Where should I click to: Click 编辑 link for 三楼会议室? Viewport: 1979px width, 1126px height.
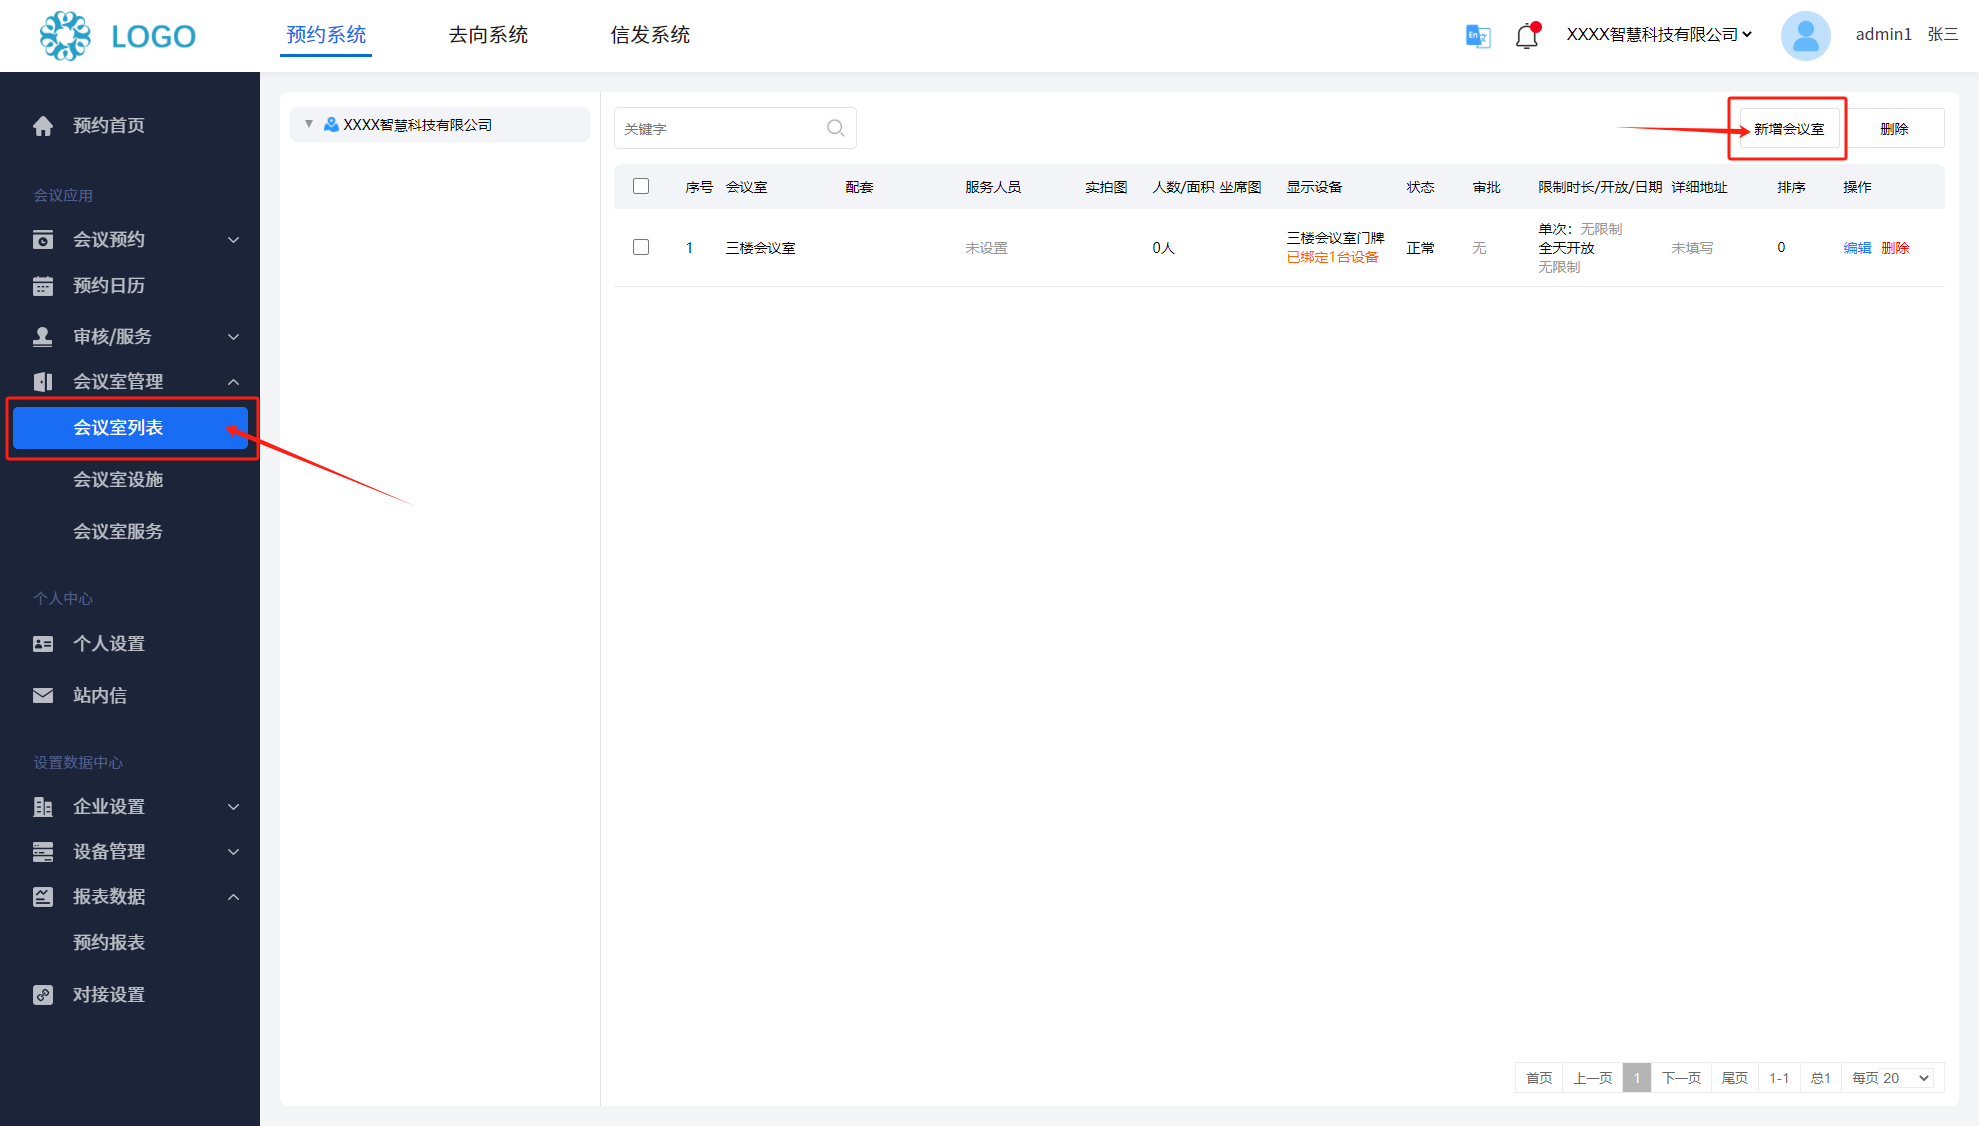point(1857,248)
